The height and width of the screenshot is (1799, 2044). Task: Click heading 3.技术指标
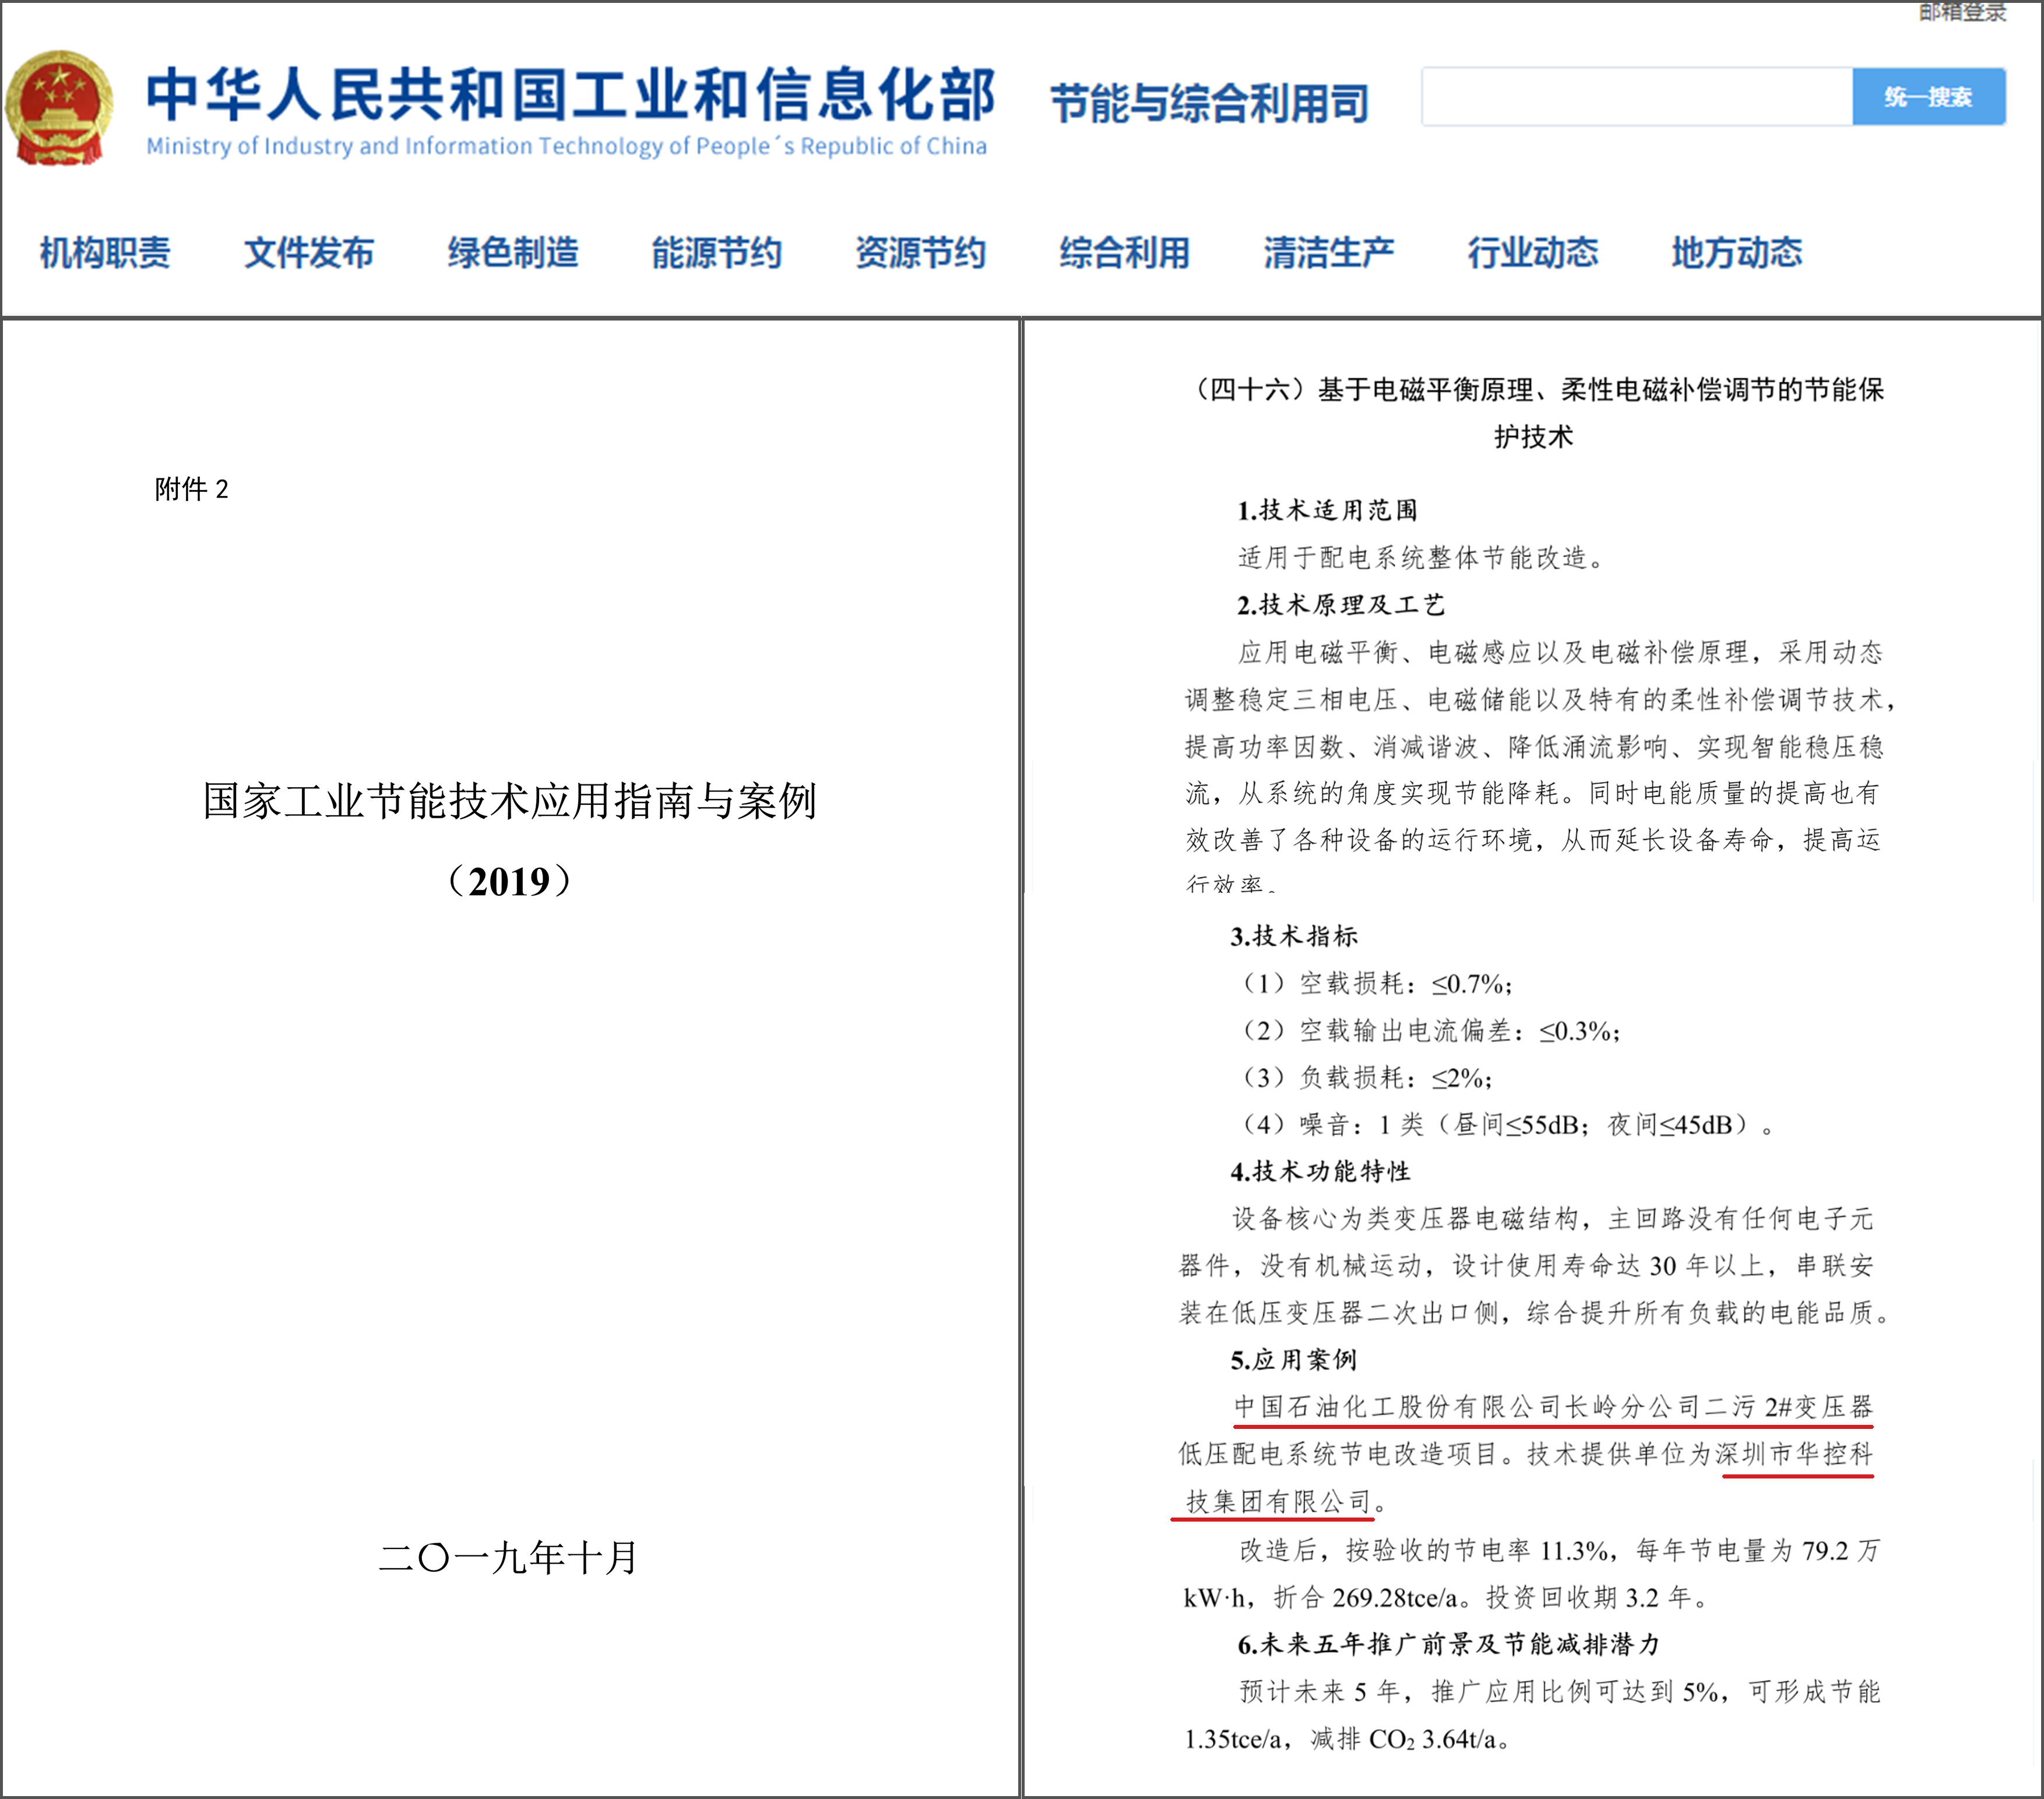point(1294,936)
